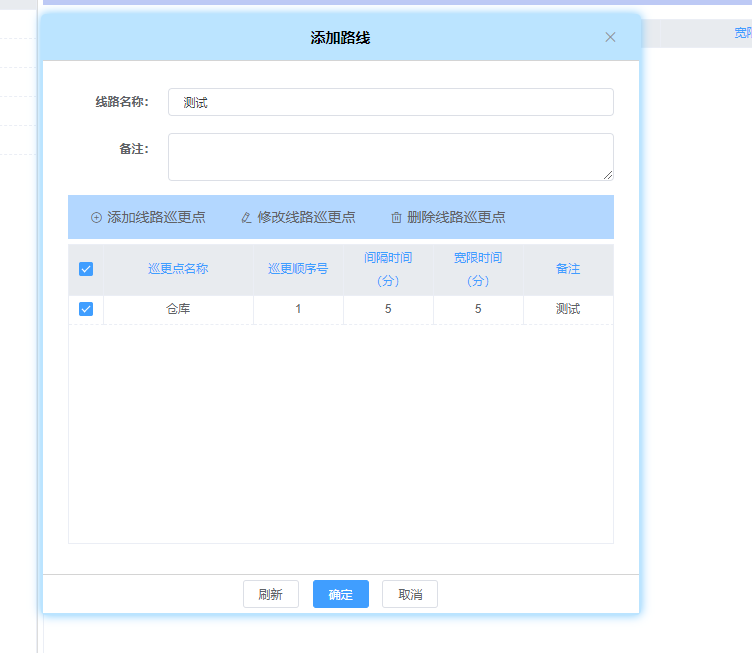Click the 测试 remark cell in row
Screen dimensions: 752x653
coord(568,309)
